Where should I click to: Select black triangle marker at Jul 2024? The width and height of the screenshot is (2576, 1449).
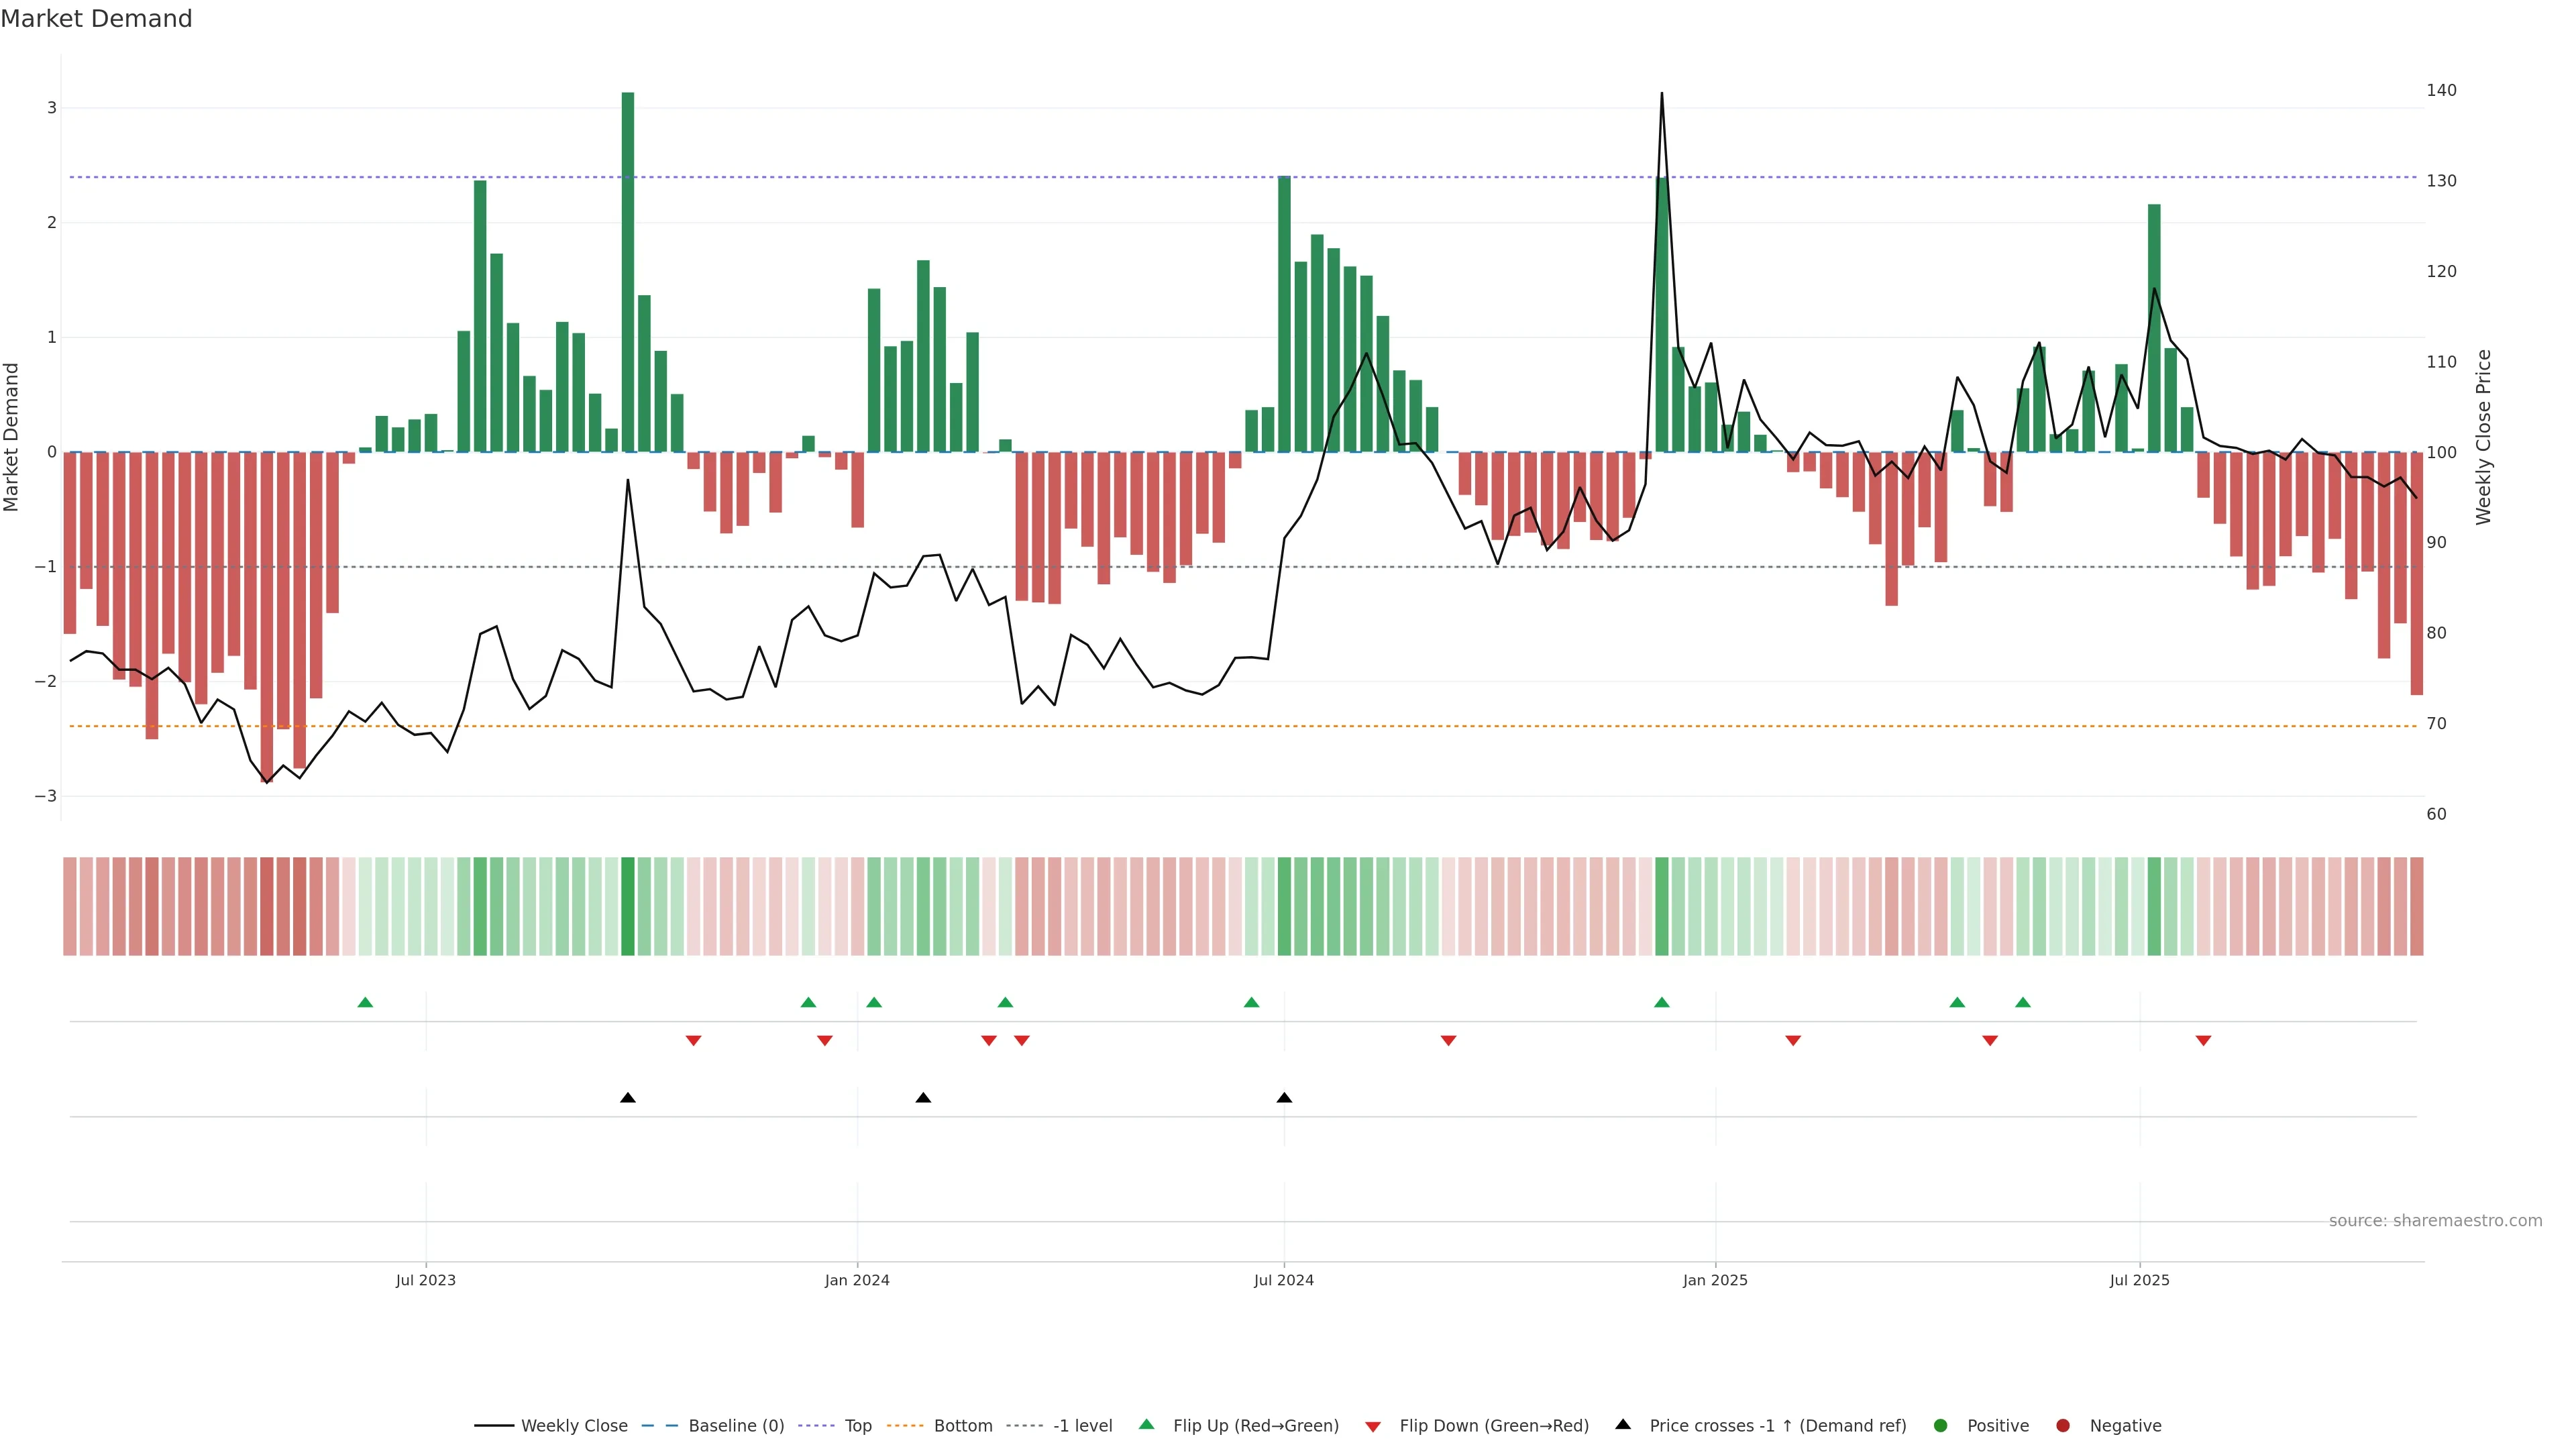pyautogui.click(x=1284, y=1098)
